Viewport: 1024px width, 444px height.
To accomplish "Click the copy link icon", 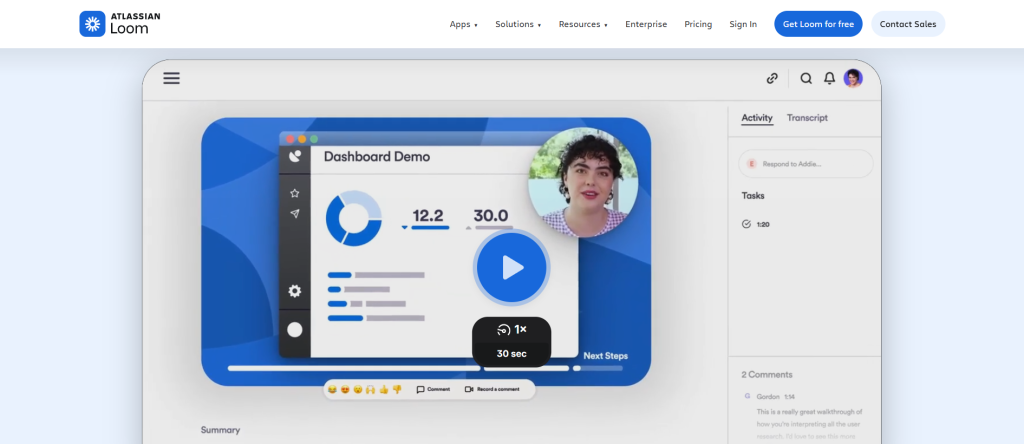I will [771, 78].
